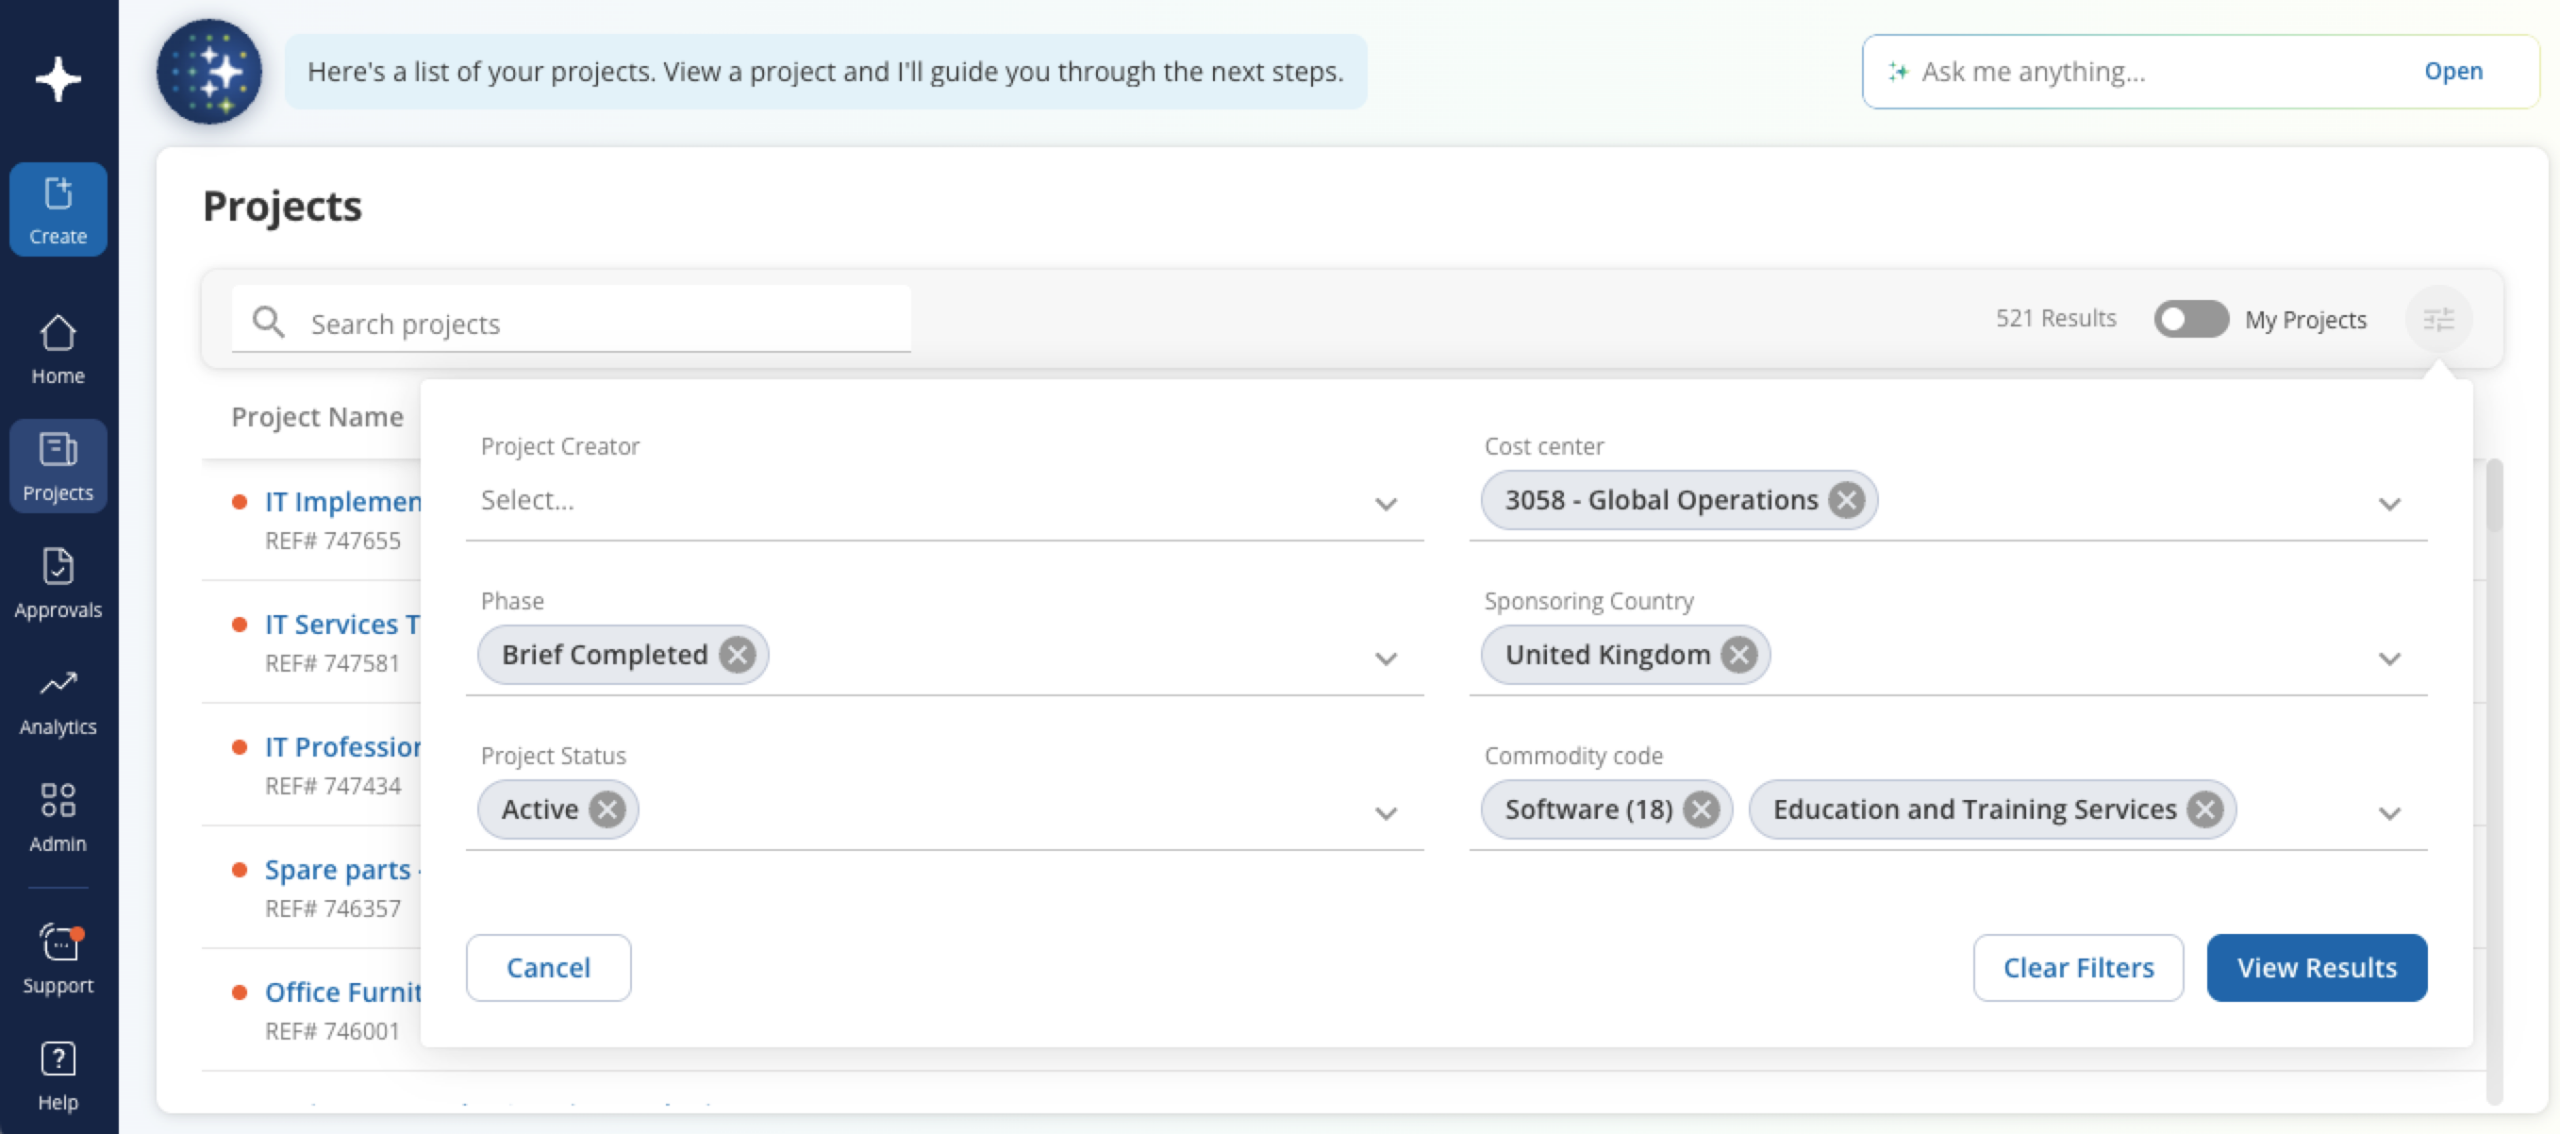Click Open in the Ask me anything box
This screenshot has width=2560, height=1134.
[x=2453, y=71]
